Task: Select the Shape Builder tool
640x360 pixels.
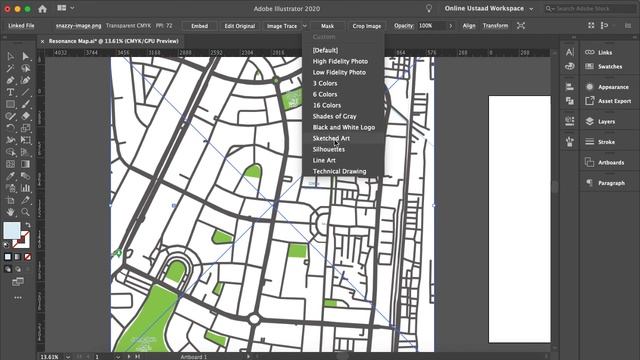Action: [x=11, y=152]
